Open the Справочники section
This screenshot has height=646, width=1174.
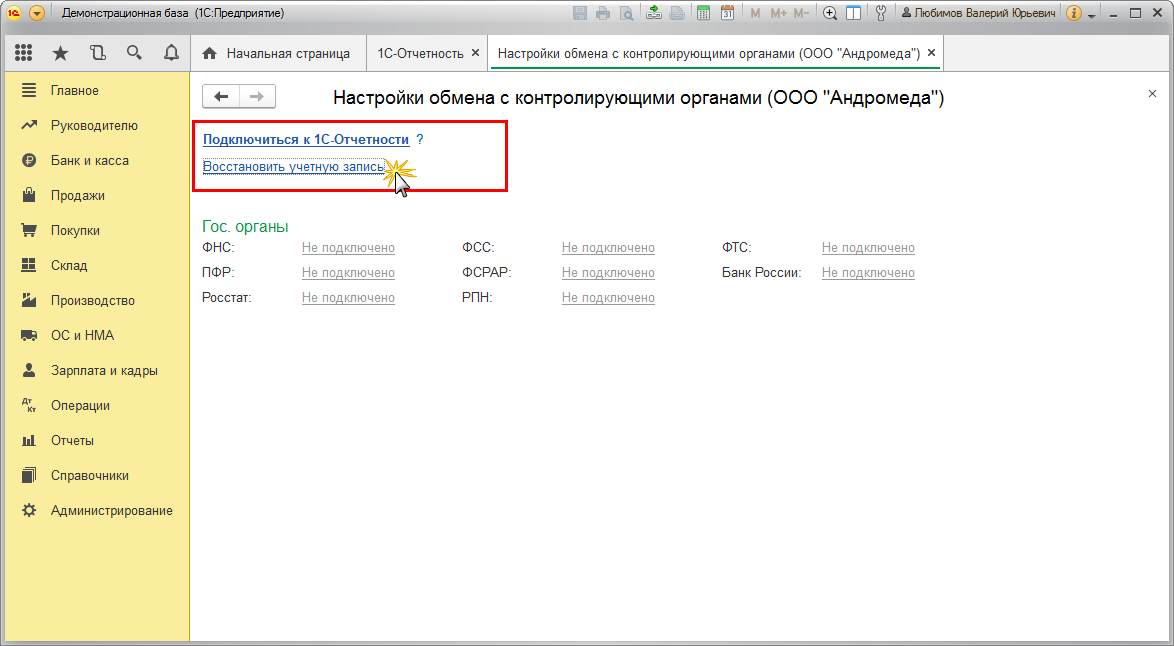(97, 475)
